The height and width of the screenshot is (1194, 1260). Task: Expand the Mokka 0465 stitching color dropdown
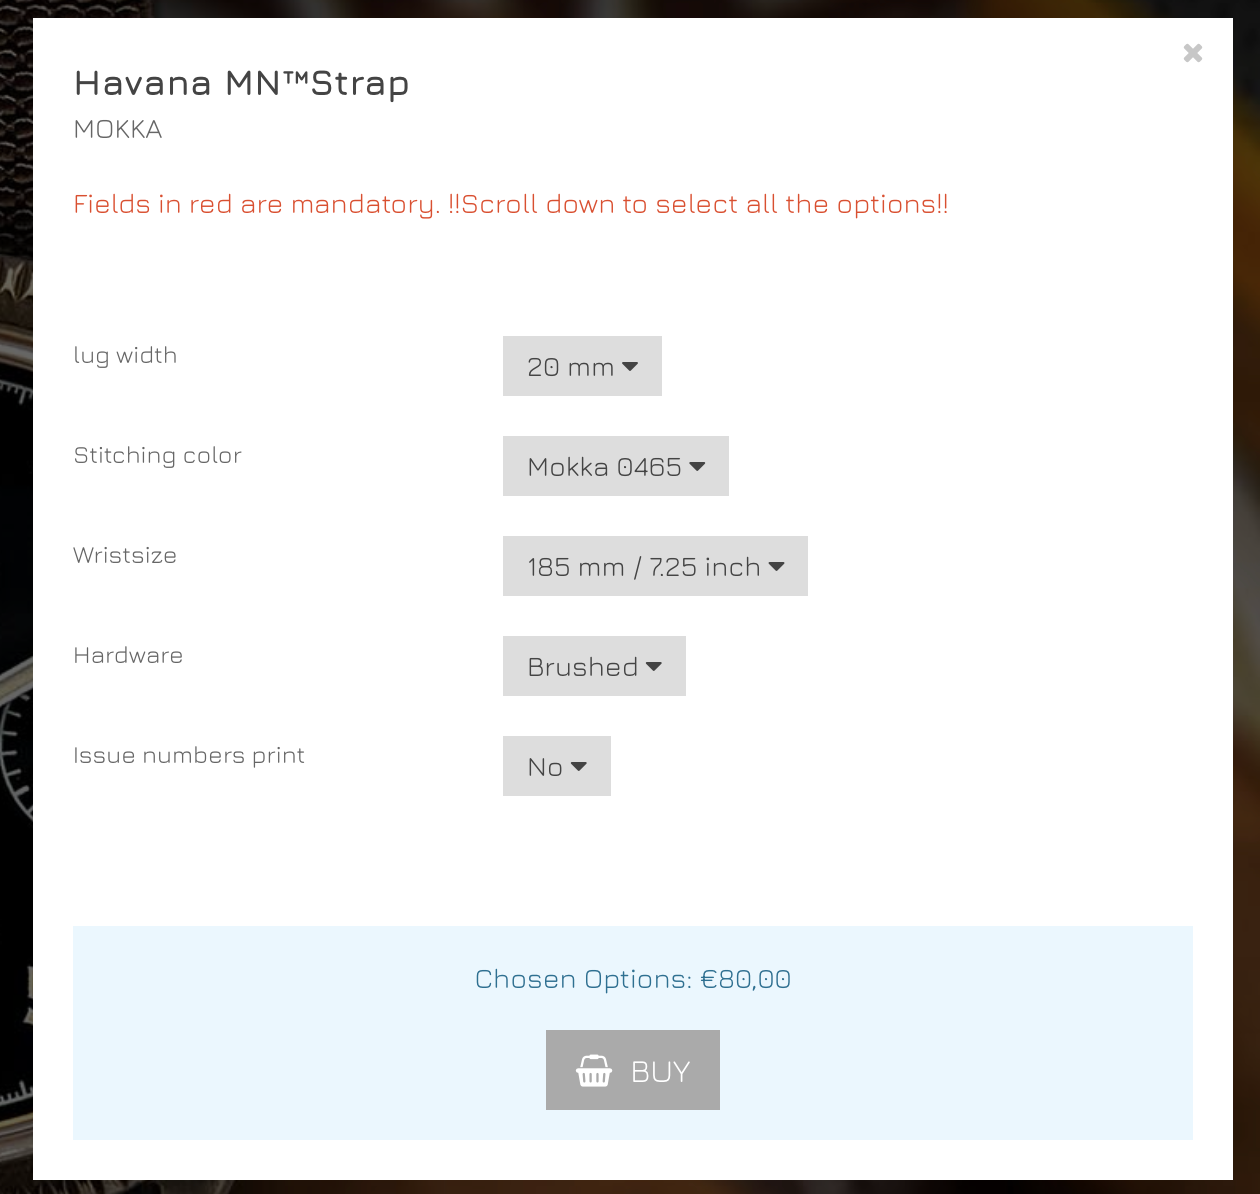(x=615, y=467)
